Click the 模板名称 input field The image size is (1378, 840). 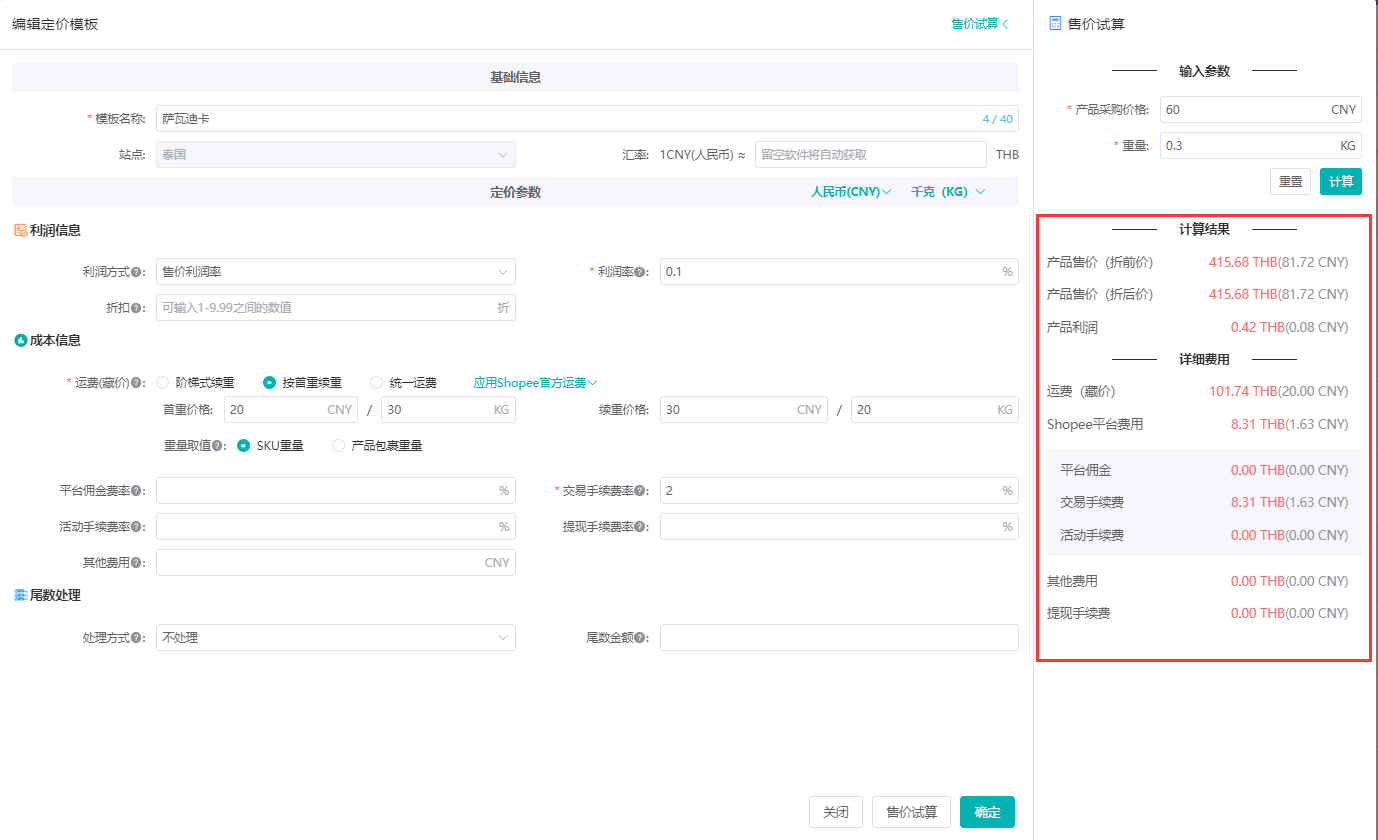[565, 119]
